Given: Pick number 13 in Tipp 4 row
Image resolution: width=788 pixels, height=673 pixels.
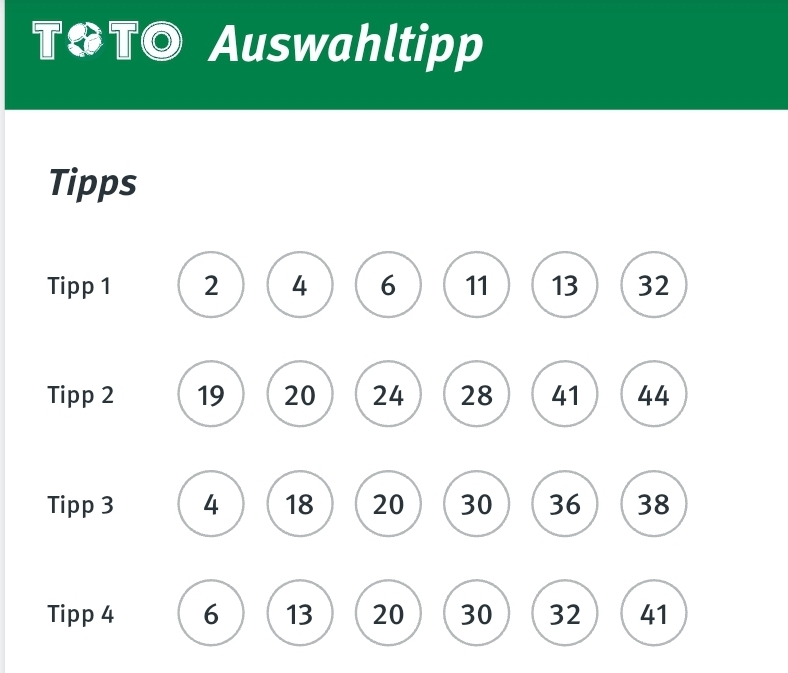Looking at the screenshot, I should [x=300, y=613].
